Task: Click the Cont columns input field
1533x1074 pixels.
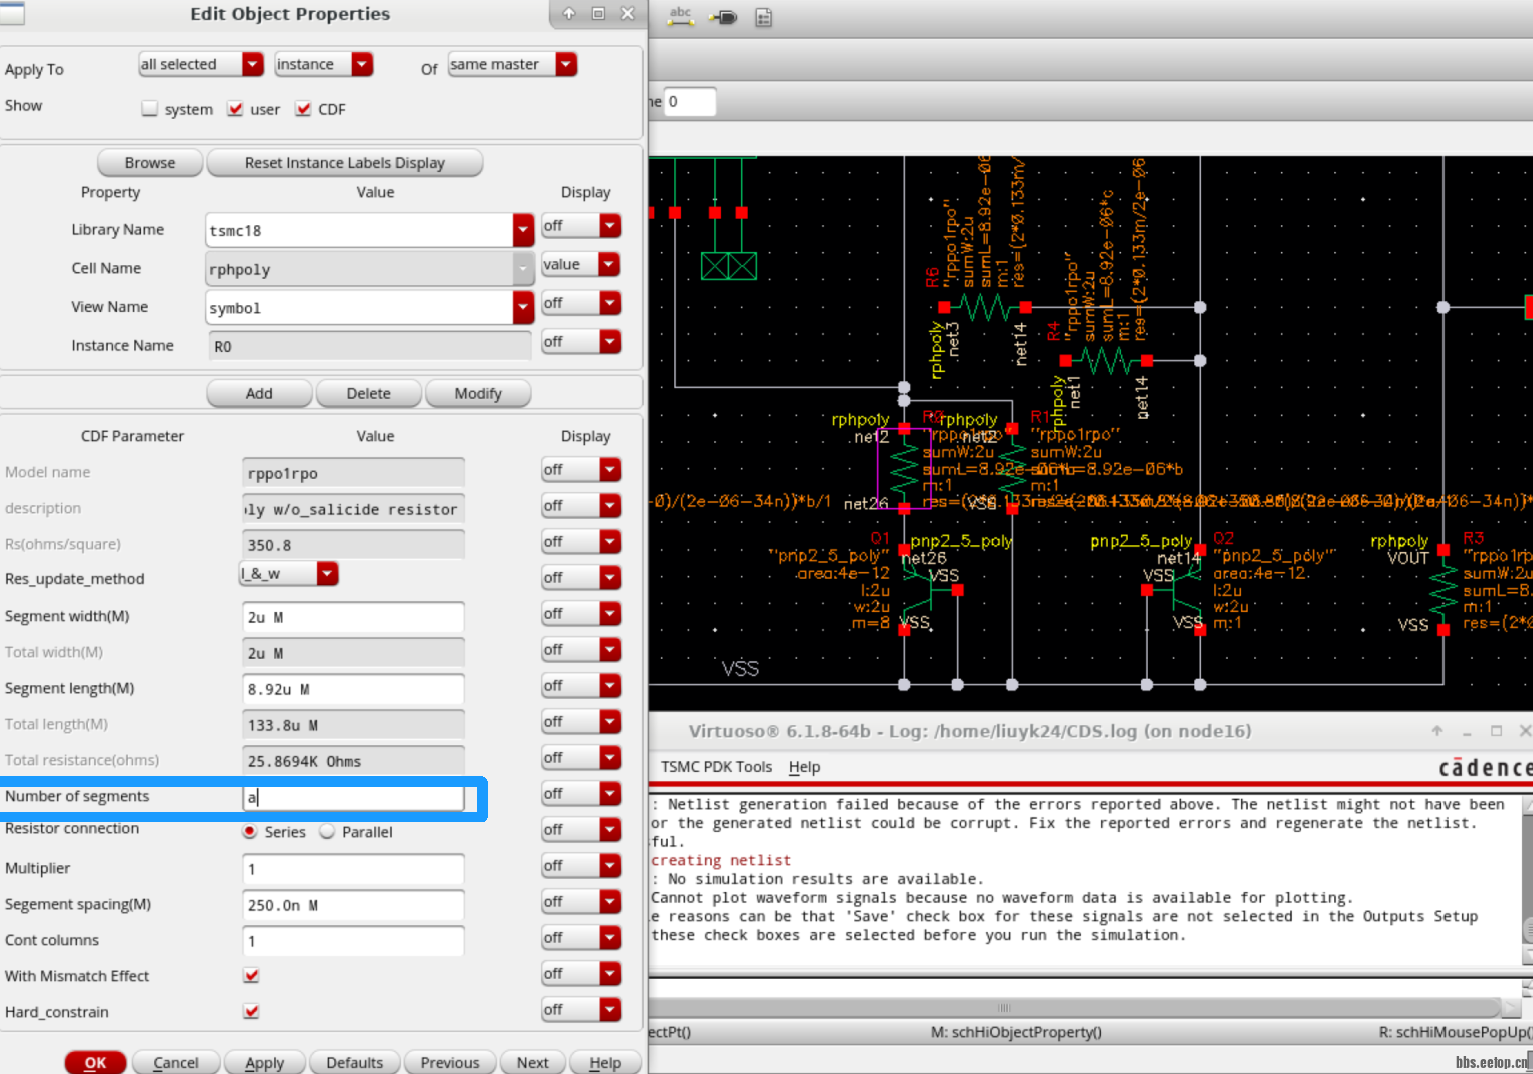Action: 353,941
